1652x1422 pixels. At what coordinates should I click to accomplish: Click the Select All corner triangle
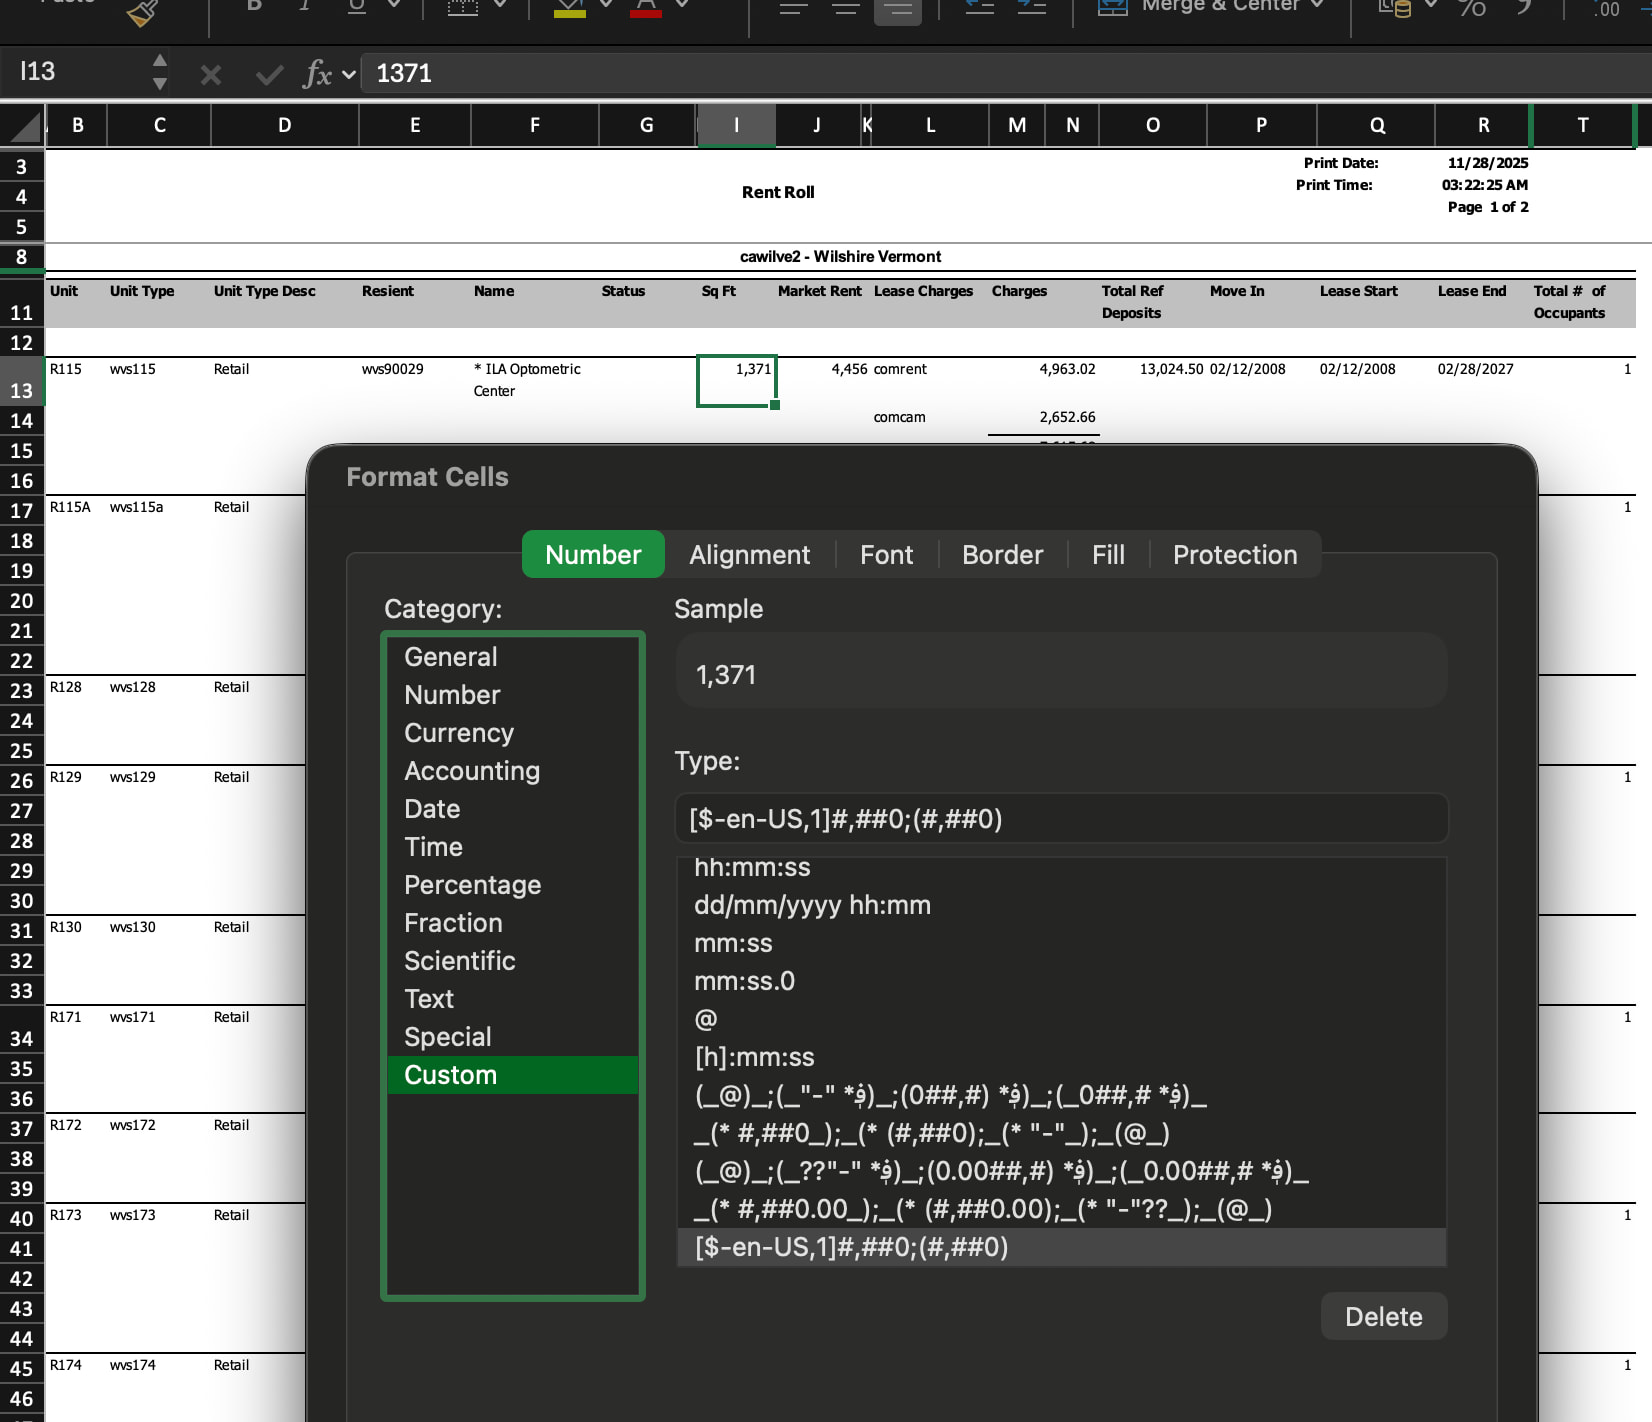[x=24, y=126]
